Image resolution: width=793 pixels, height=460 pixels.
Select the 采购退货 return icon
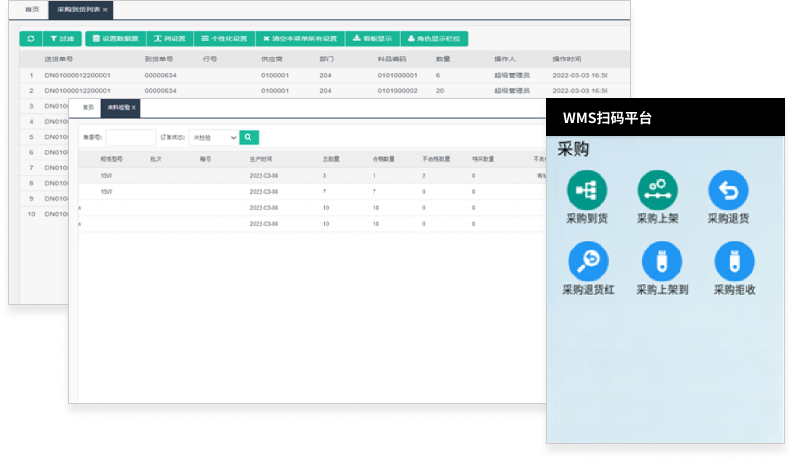pyautogui.click(x=728, y=190)
